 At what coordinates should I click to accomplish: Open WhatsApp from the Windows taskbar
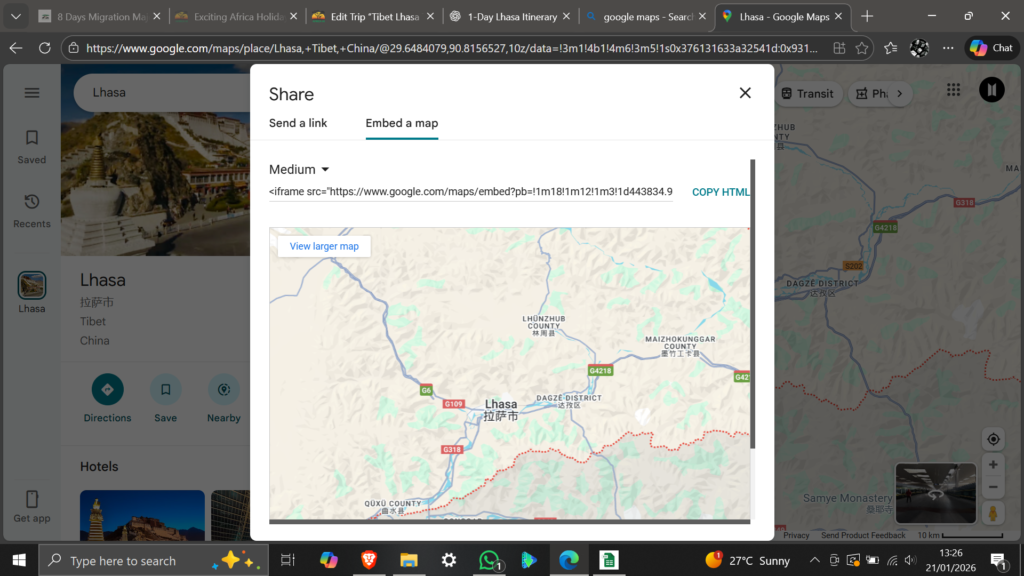point(488,560)
